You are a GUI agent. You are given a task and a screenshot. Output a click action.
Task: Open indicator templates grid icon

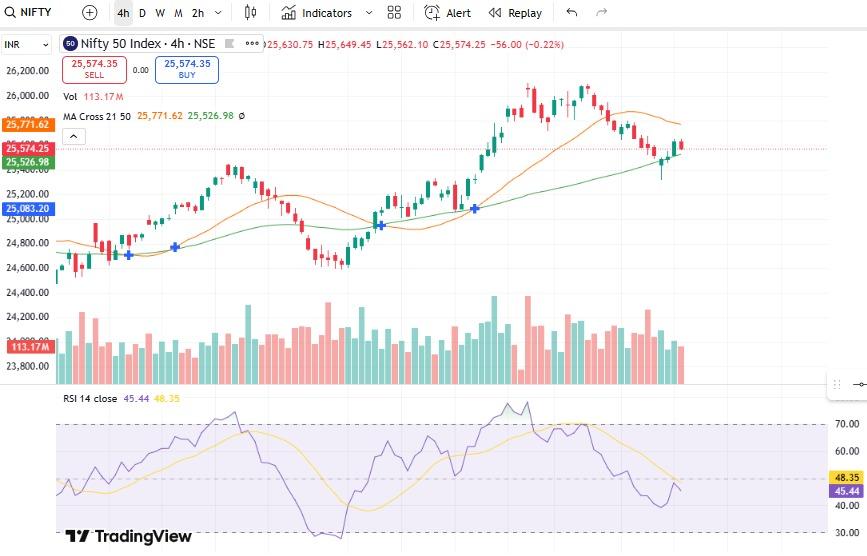pyautogui.click(x=394, y=13)
